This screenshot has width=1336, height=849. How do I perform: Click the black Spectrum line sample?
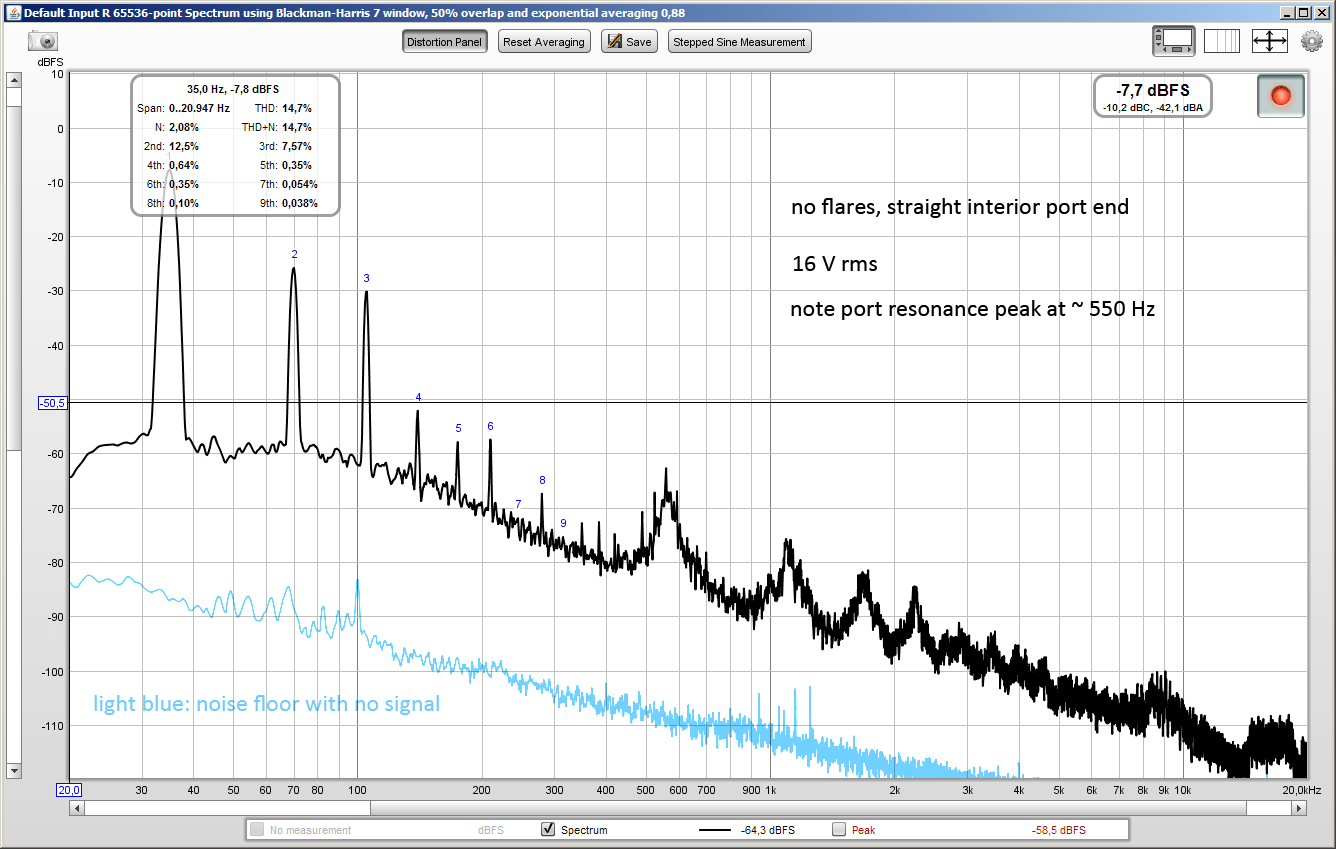(x=714, y=829)
